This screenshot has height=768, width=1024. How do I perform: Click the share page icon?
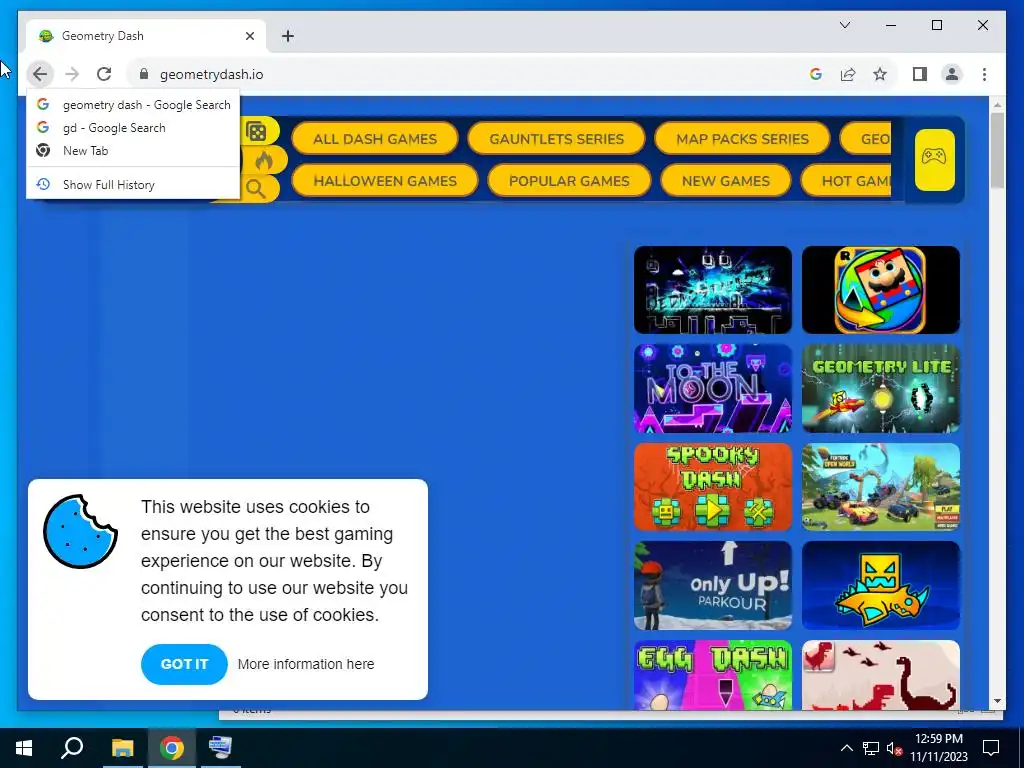click(x=848, y=74)
